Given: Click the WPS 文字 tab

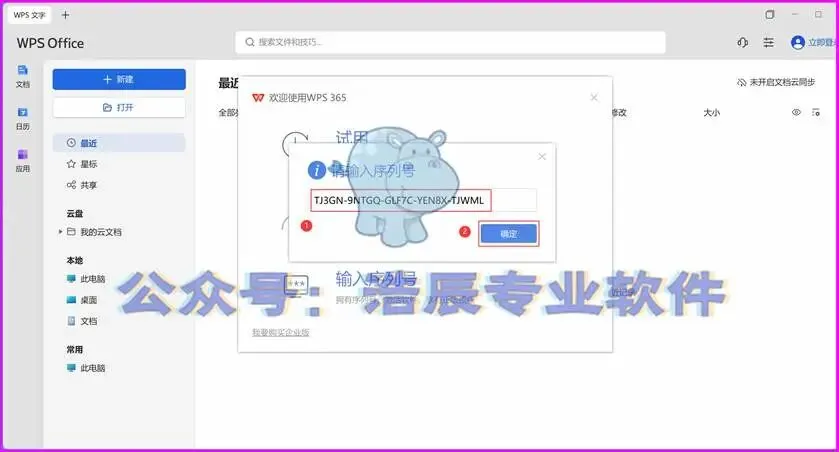Looking at the screenshot, I should [29, 15].
